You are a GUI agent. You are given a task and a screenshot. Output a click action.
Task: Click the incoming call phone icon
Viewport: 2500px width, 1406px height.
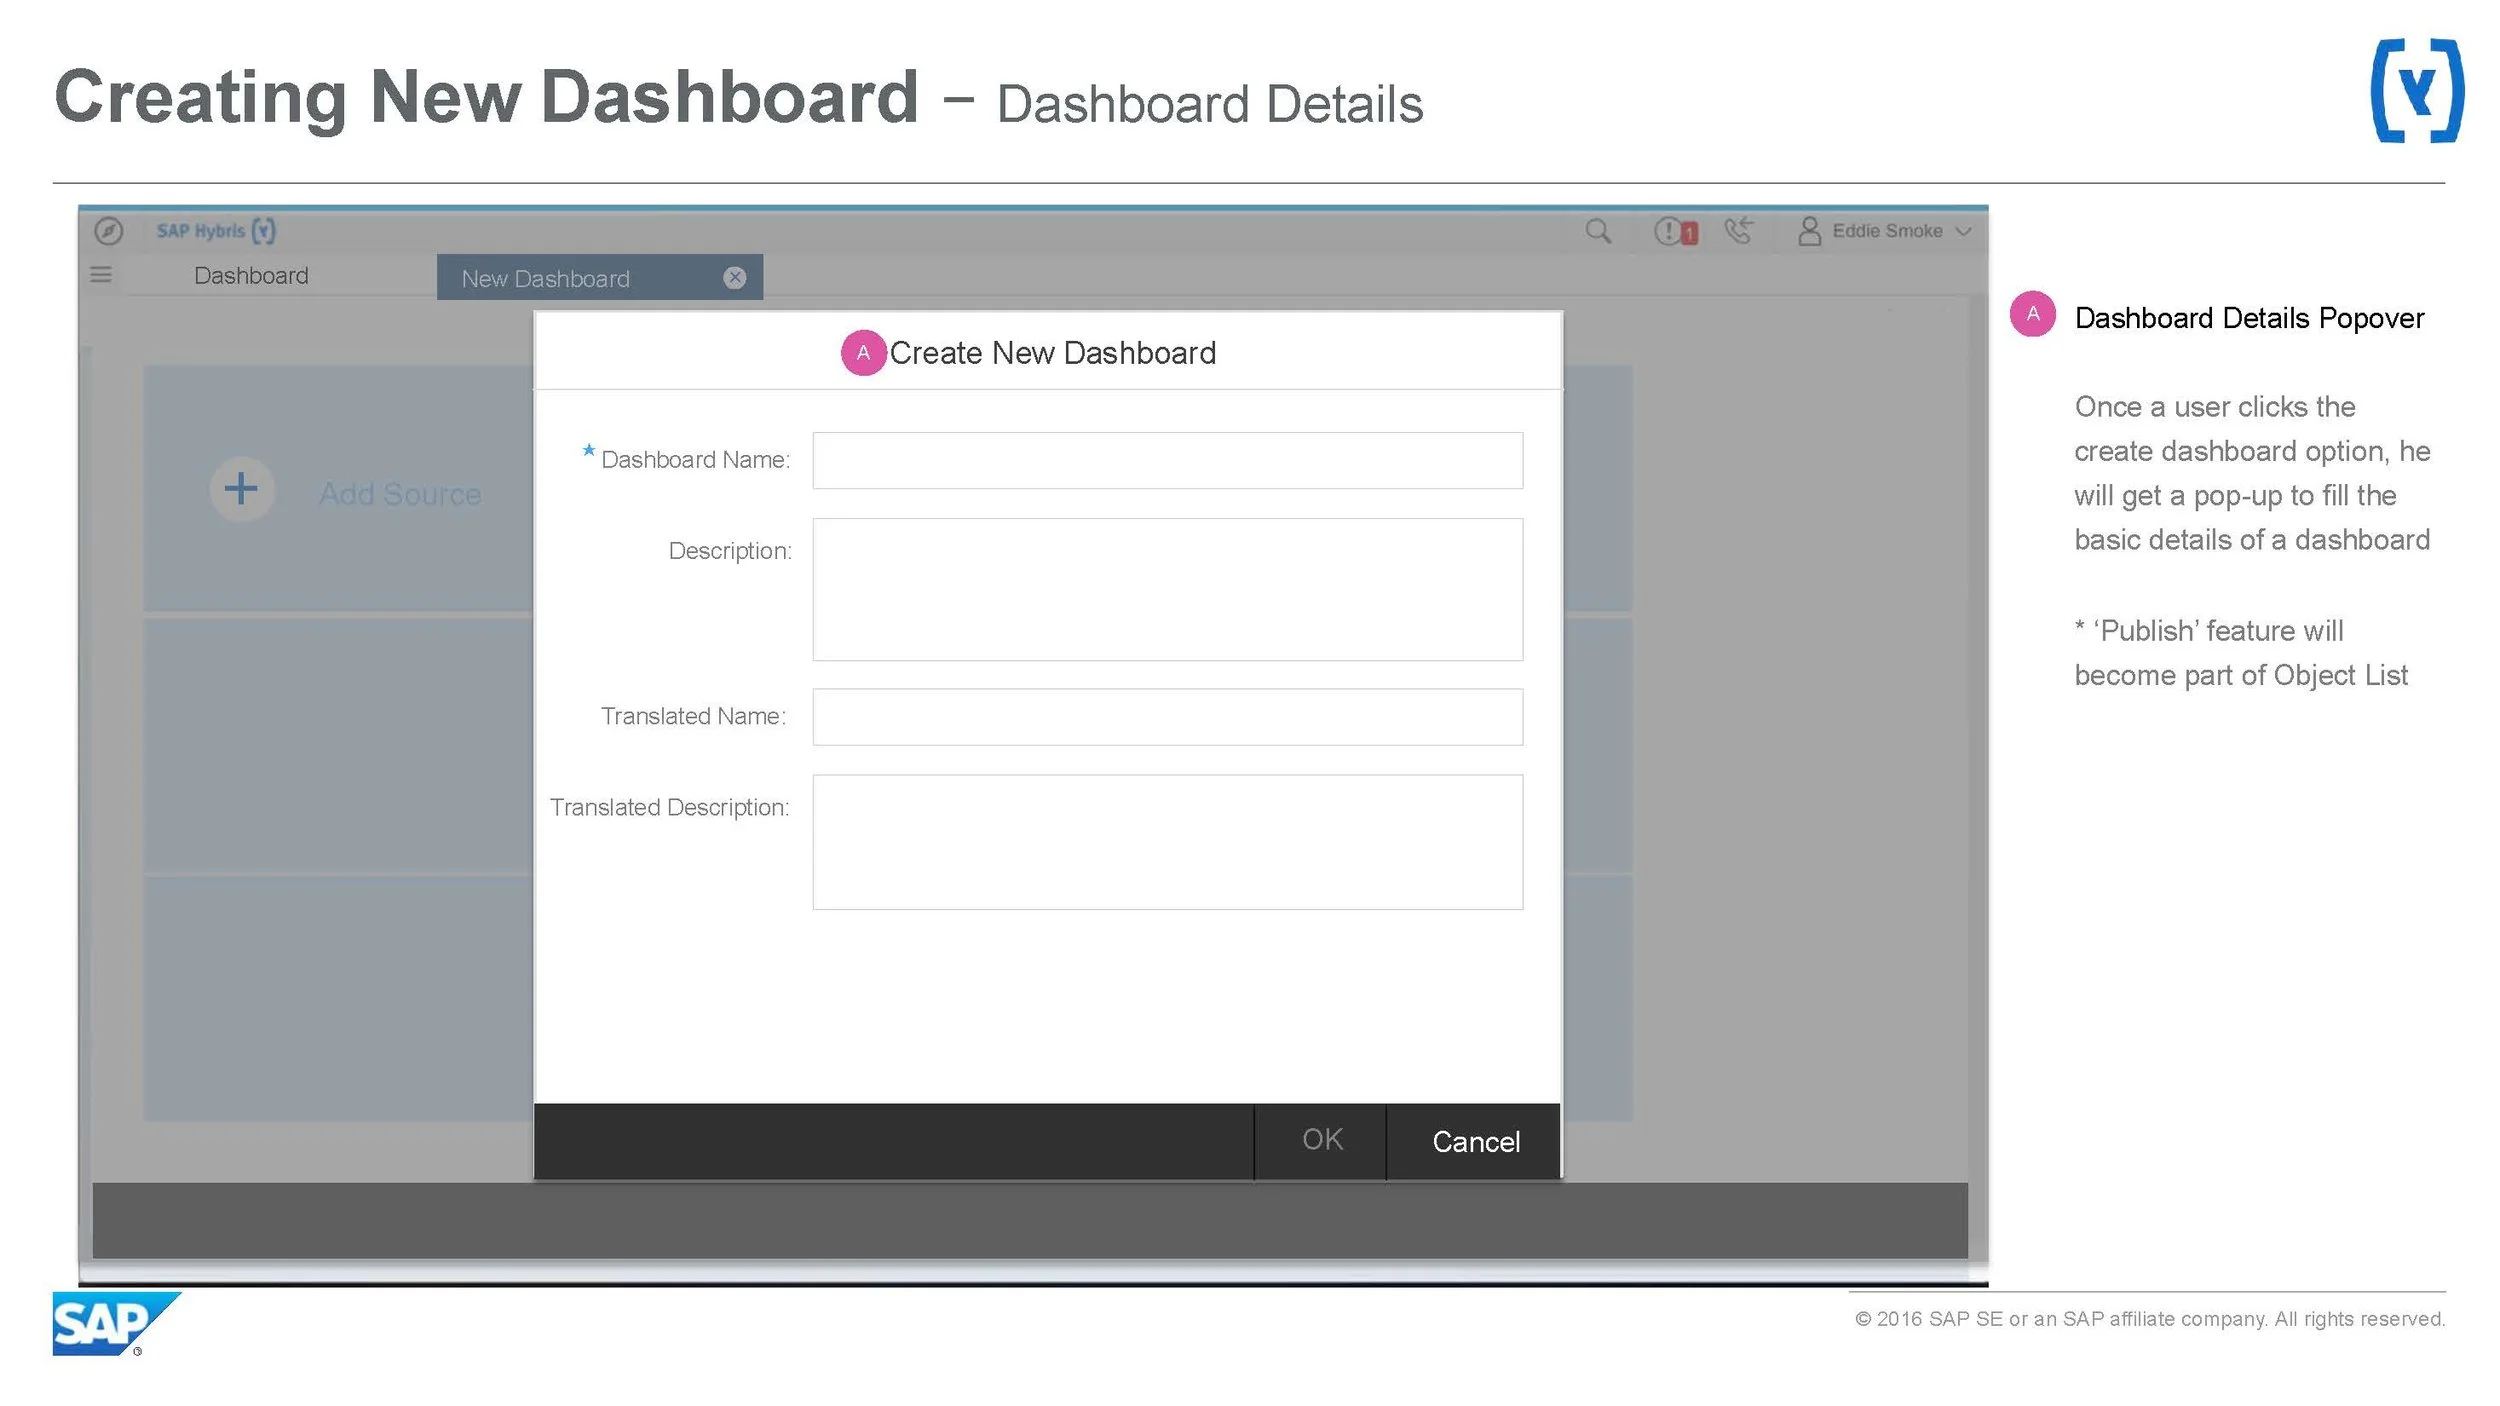(x=1739, y=230)
